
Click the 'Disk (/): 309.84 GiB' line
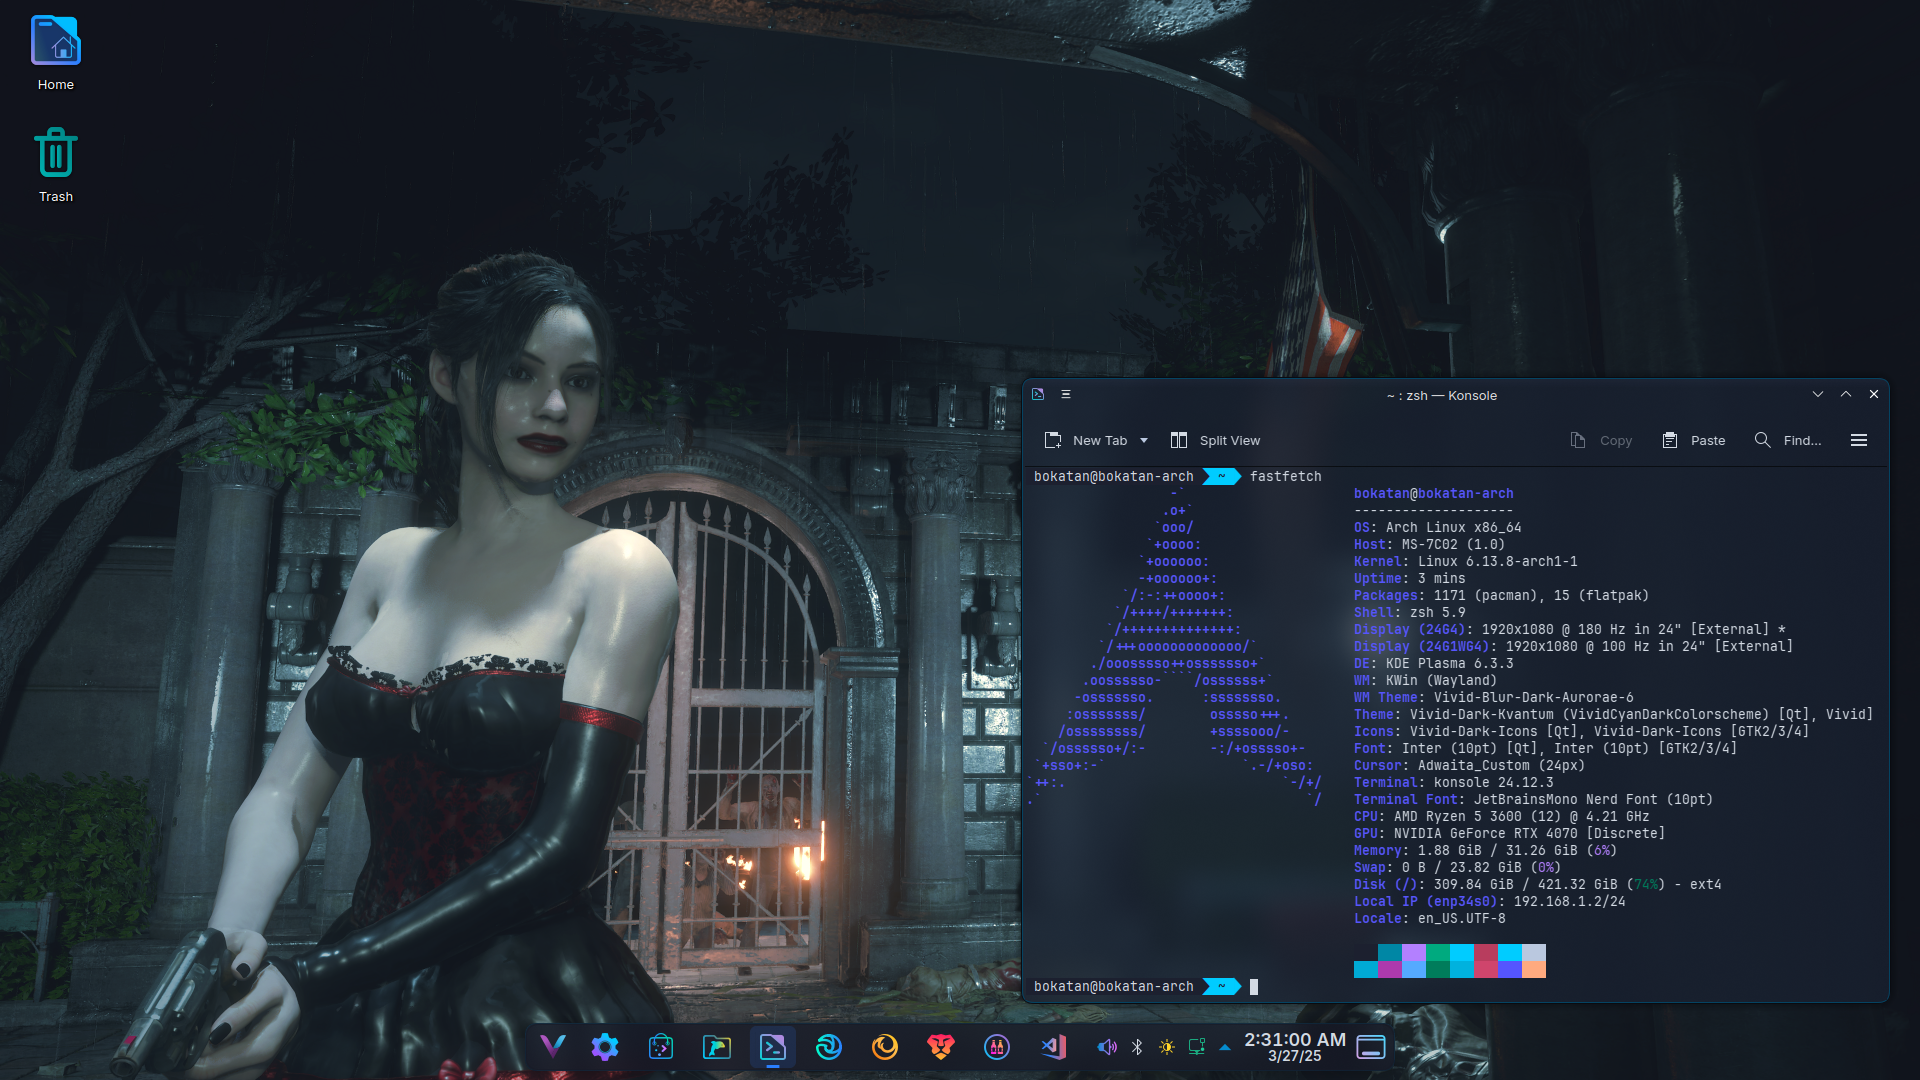(1538, 884)
